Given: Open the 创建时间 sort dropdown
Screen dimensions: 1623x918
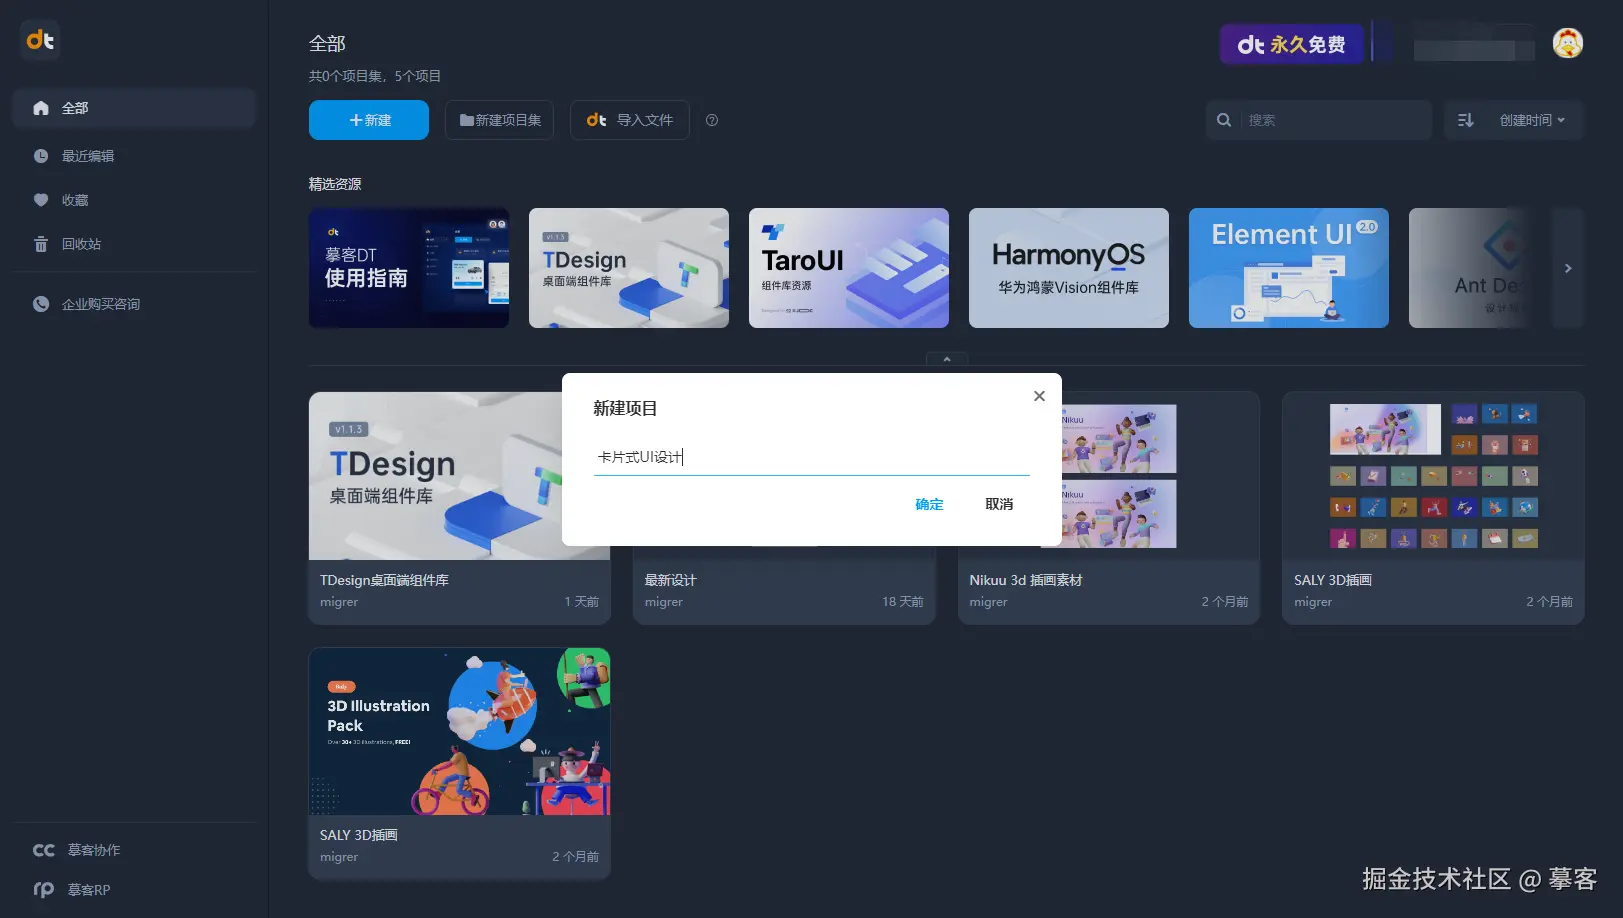Looking at the screenshot, I should (1532, 120).
